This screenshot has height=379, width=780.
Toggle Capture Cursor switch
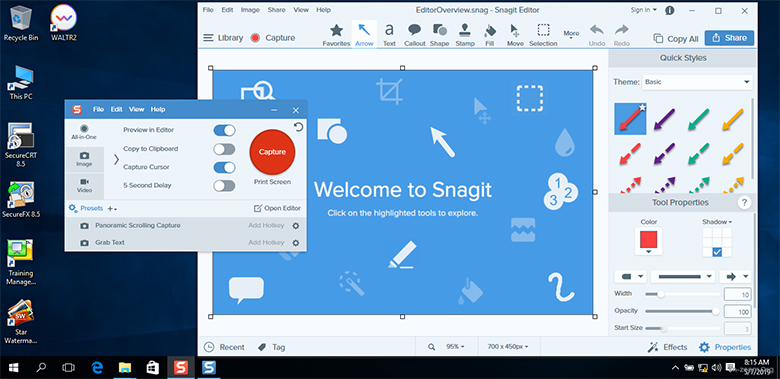224,168
